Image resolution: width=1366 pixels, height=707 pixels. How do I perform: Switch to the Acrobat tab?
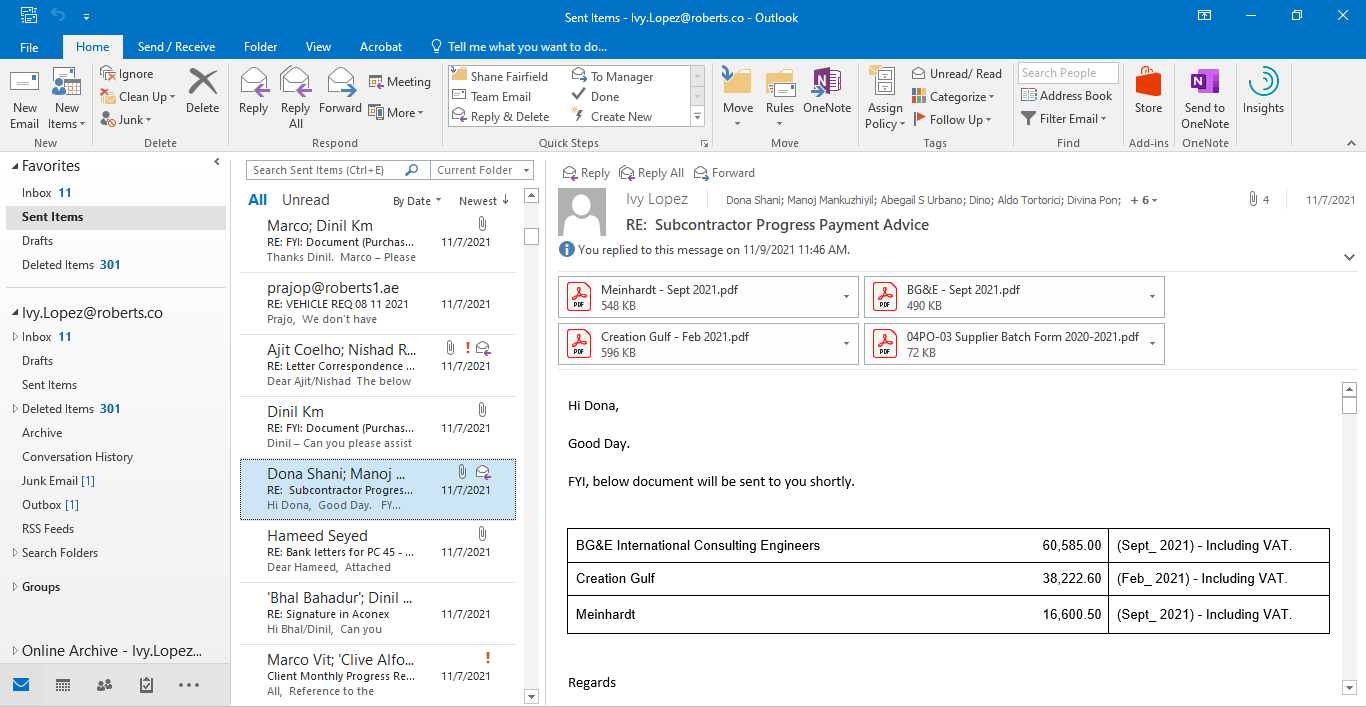(x=381, y=47)
